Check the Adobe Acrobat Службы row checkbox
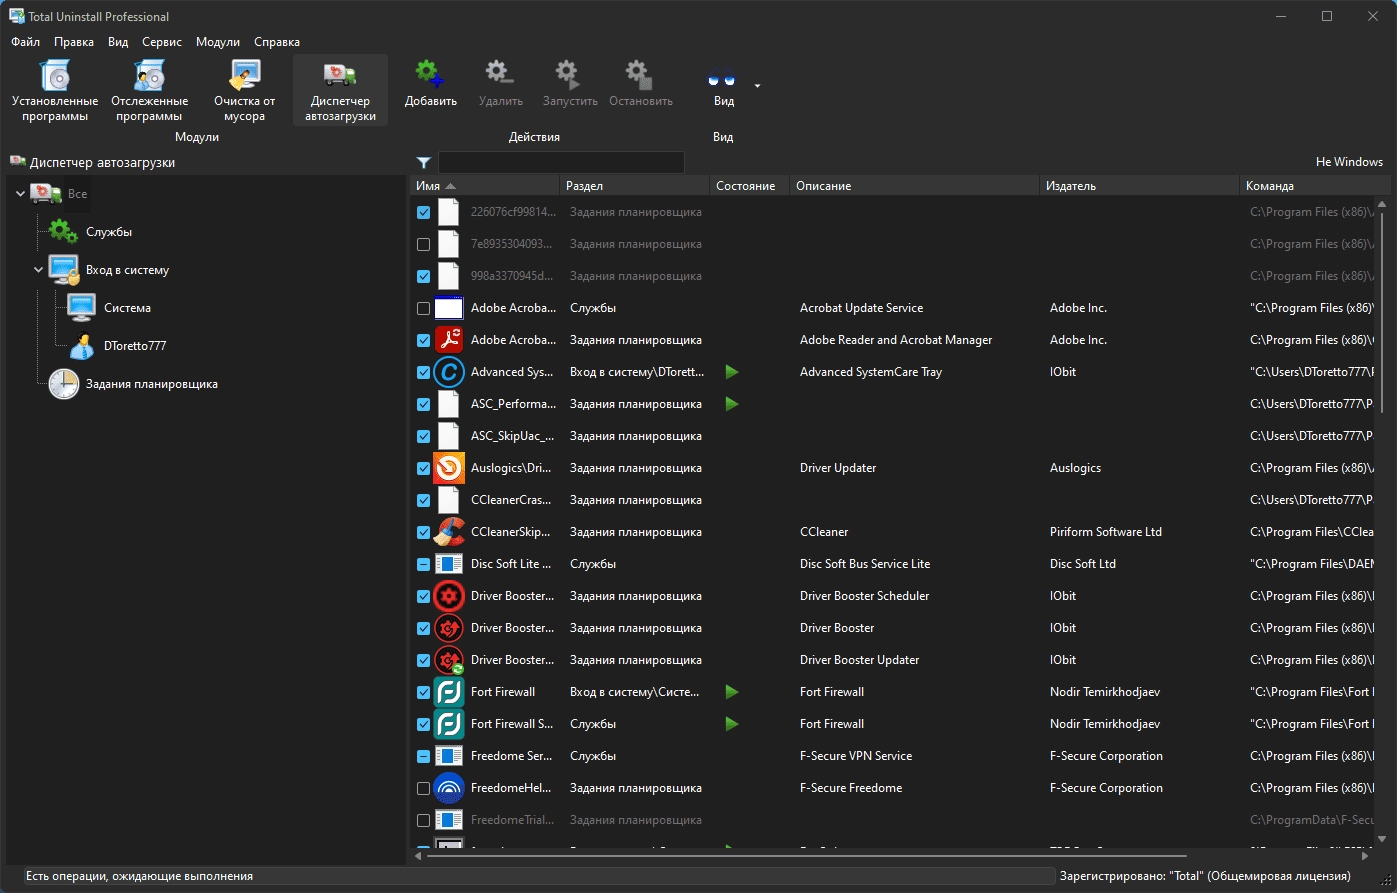 pyautogui.click(x=423, y=308)
